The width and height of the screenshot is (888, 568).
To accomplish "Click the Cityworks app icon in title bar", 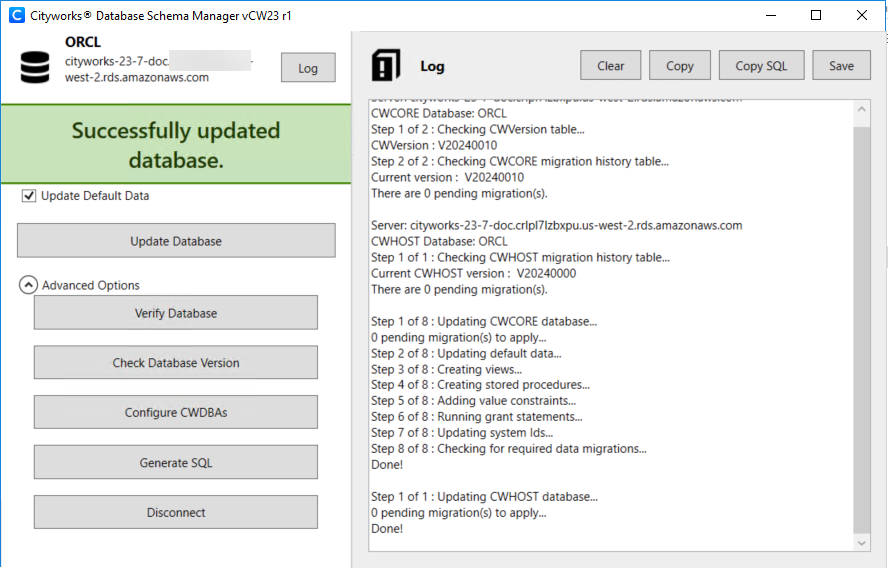I will coord(16,15).
